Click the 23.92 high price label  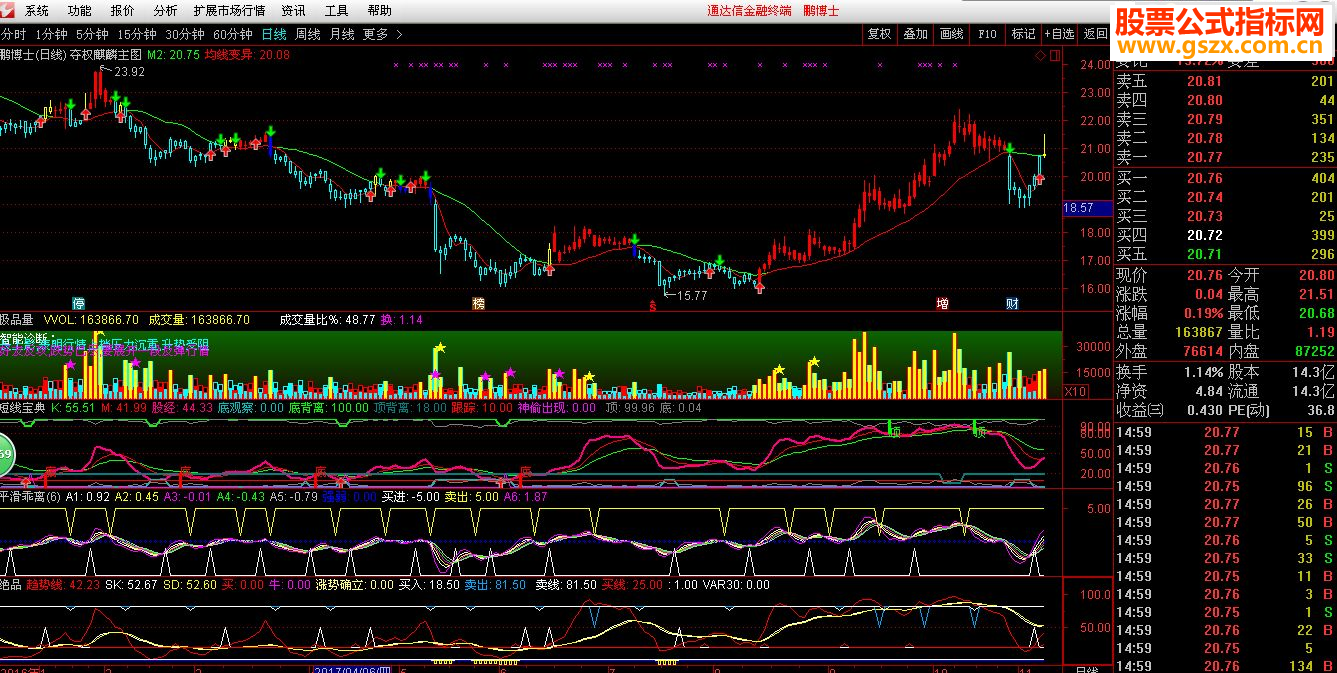(129, 72)
